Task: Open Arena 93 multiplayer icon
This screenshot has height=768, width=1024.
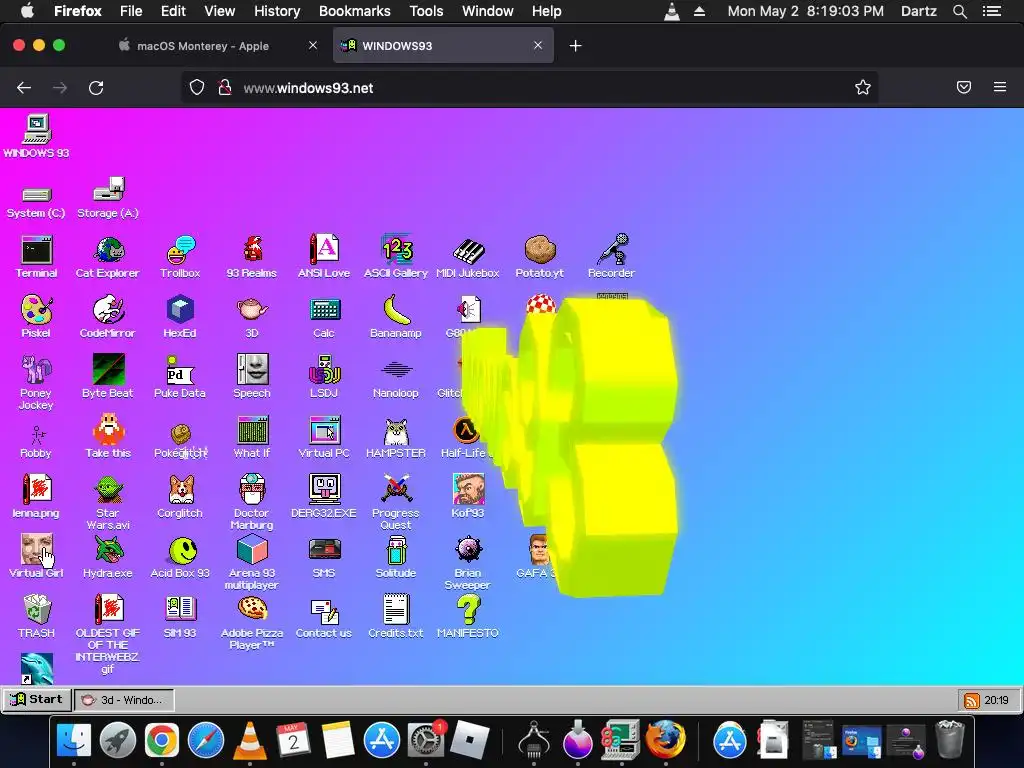Action: coord(252,563)
